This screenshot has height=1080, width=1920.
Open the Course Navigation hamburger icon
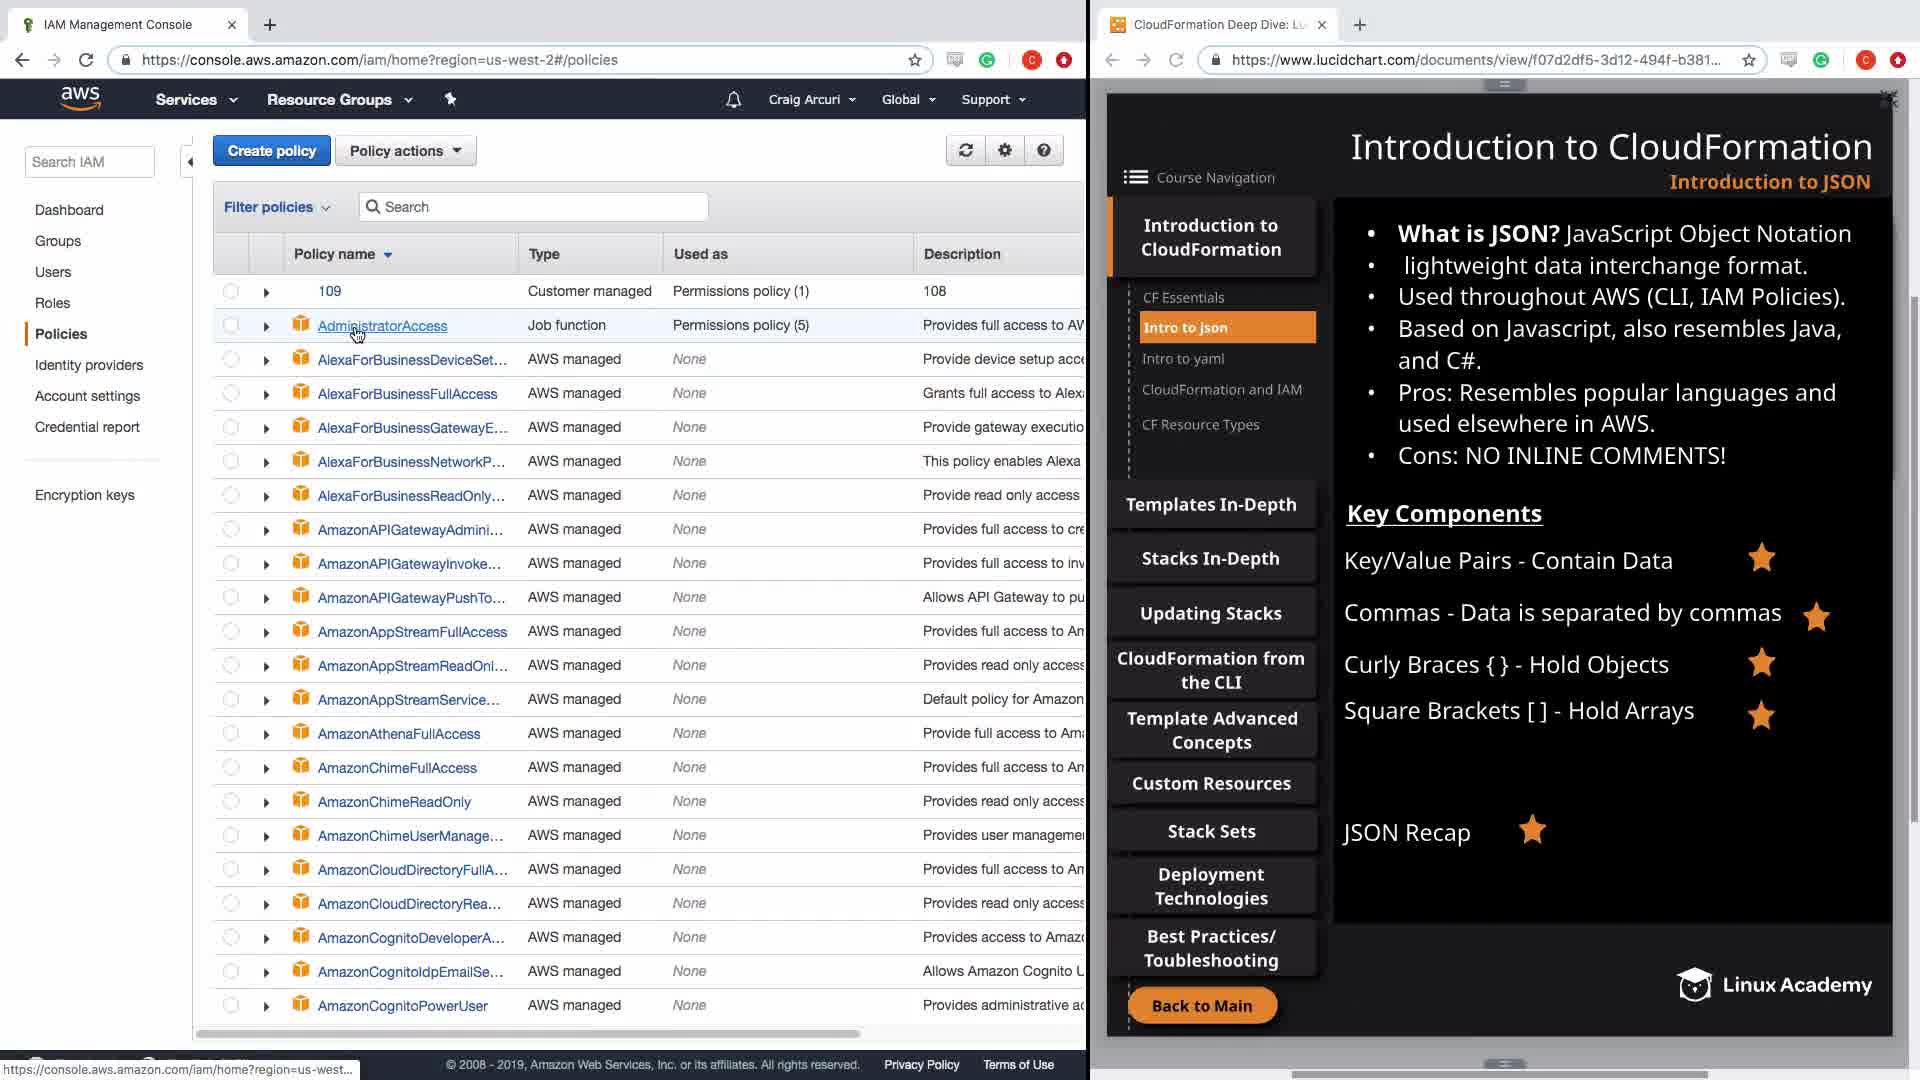(x=1135, y=177)
